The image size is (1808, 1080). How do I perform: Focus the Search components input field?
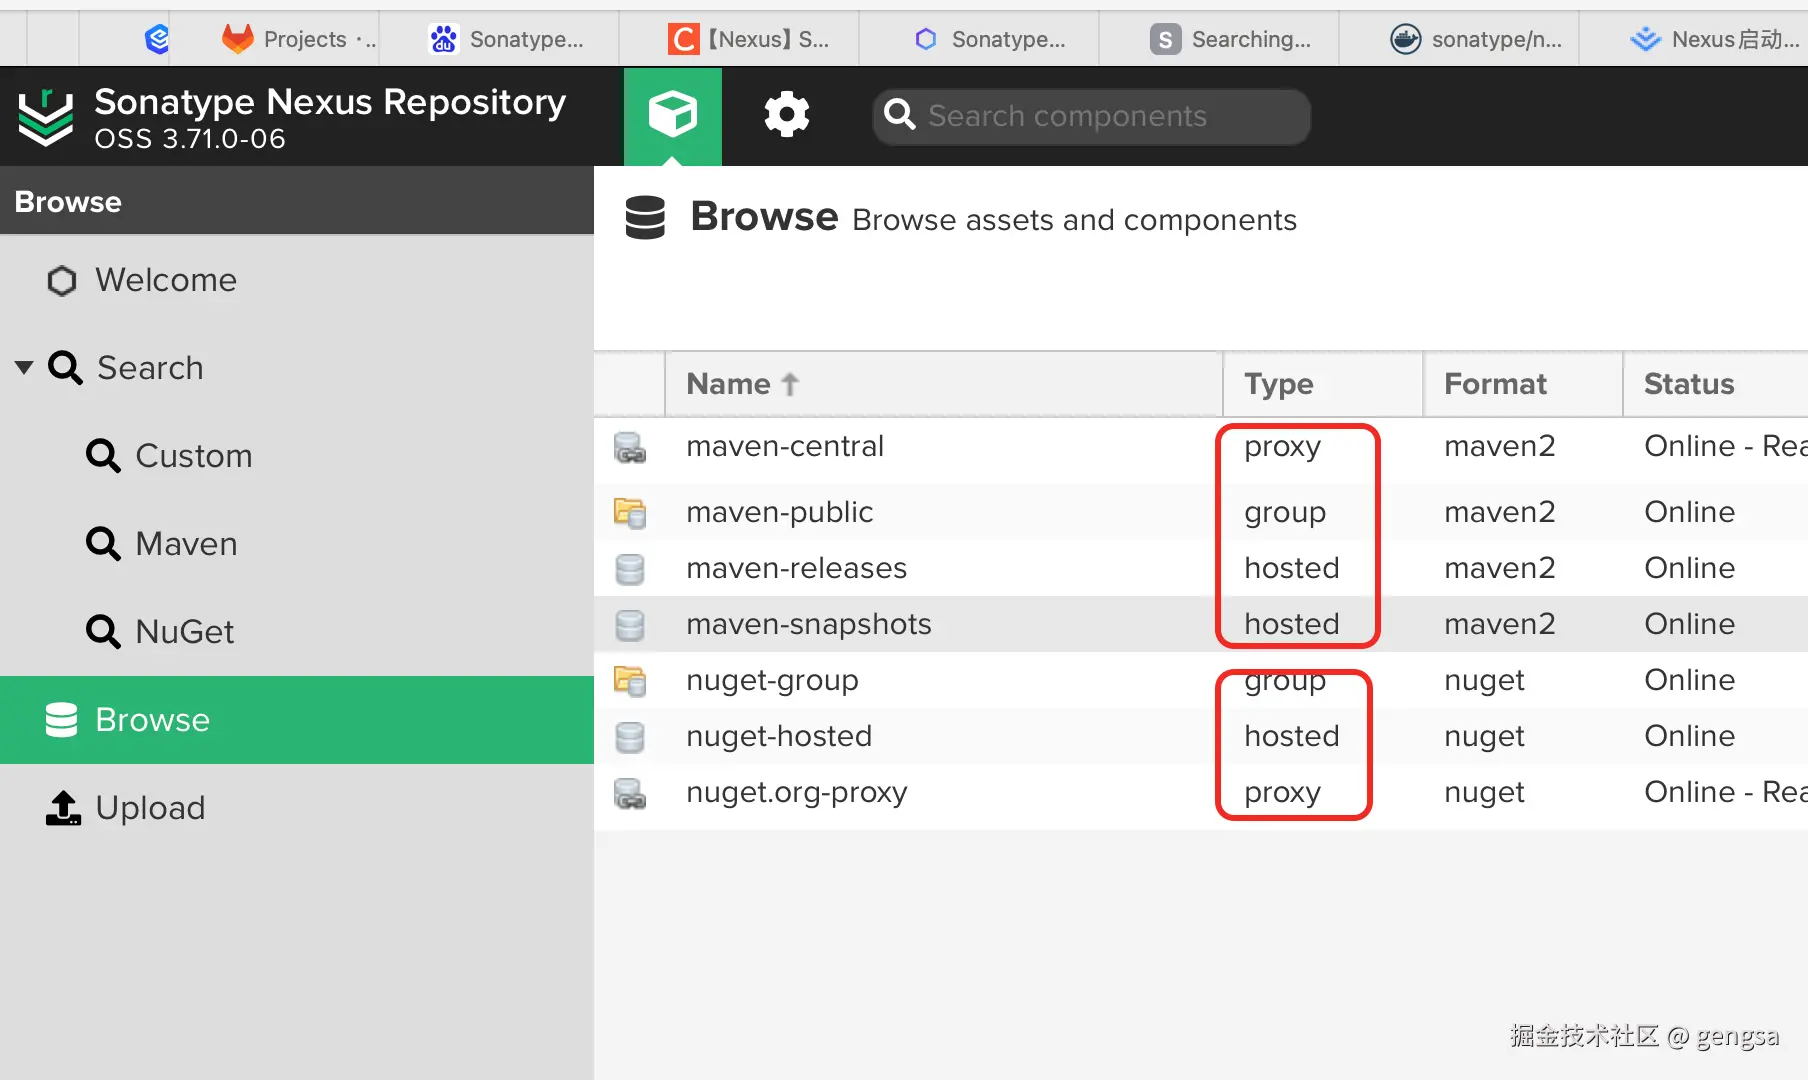click(1092, 116)
